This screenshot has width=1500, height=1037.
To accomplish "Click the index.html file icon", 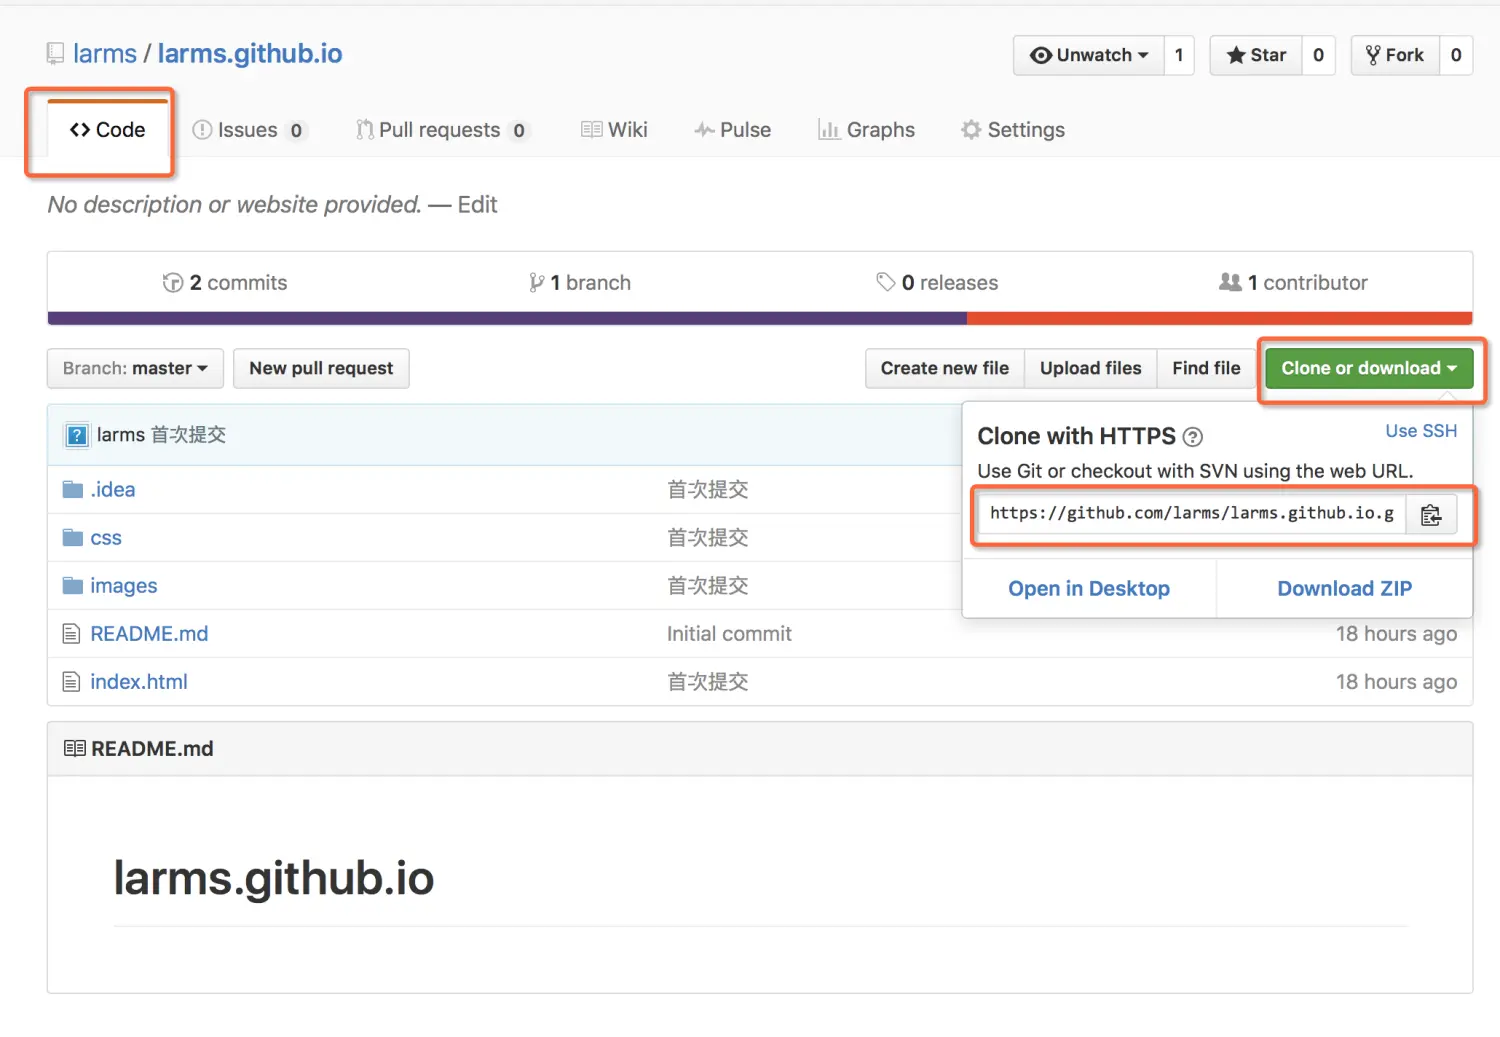I will pyautogui.click(x=71, y=682).
